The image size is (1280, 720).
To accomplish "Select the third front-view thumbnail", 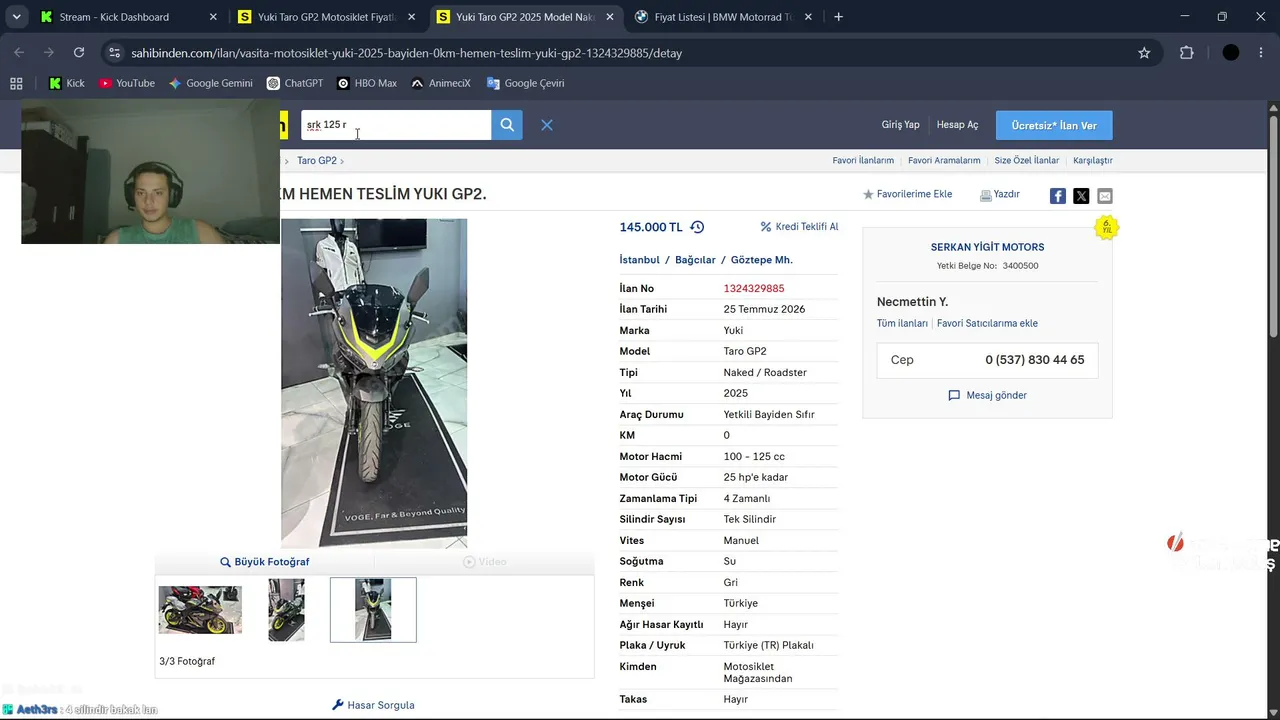I will [x=373, y=610].
